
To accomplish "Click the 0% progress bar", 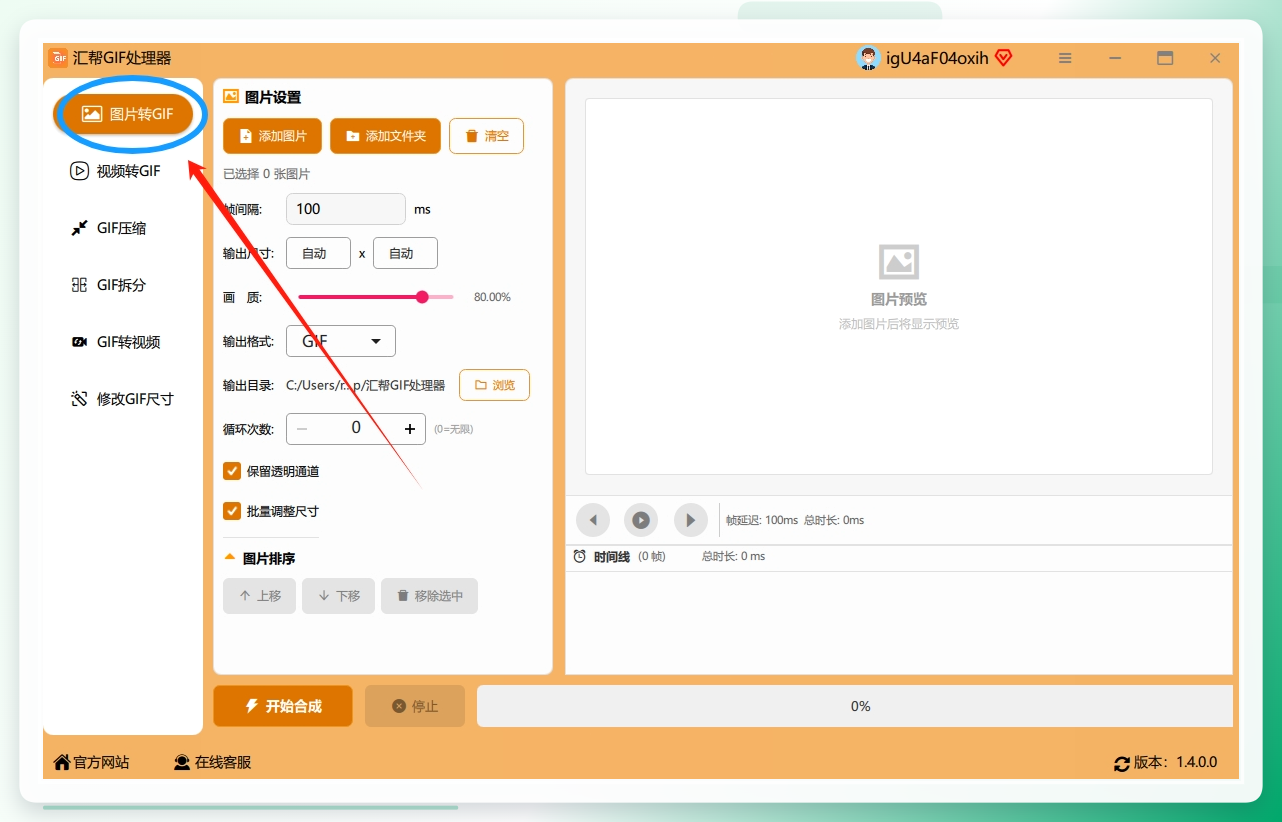I will [x=855, y=706].
